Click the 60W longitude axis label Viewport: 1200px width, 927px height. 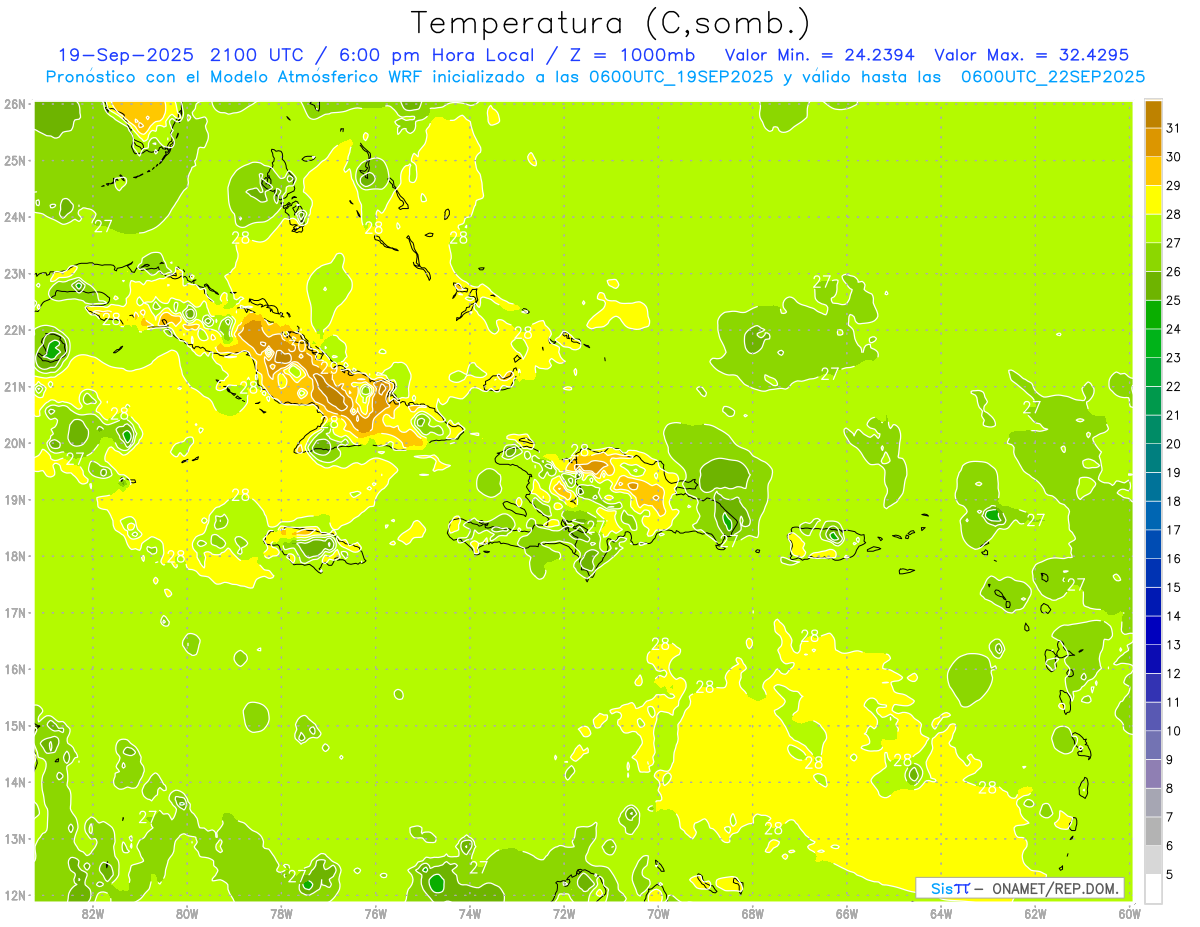(1129, 912)
